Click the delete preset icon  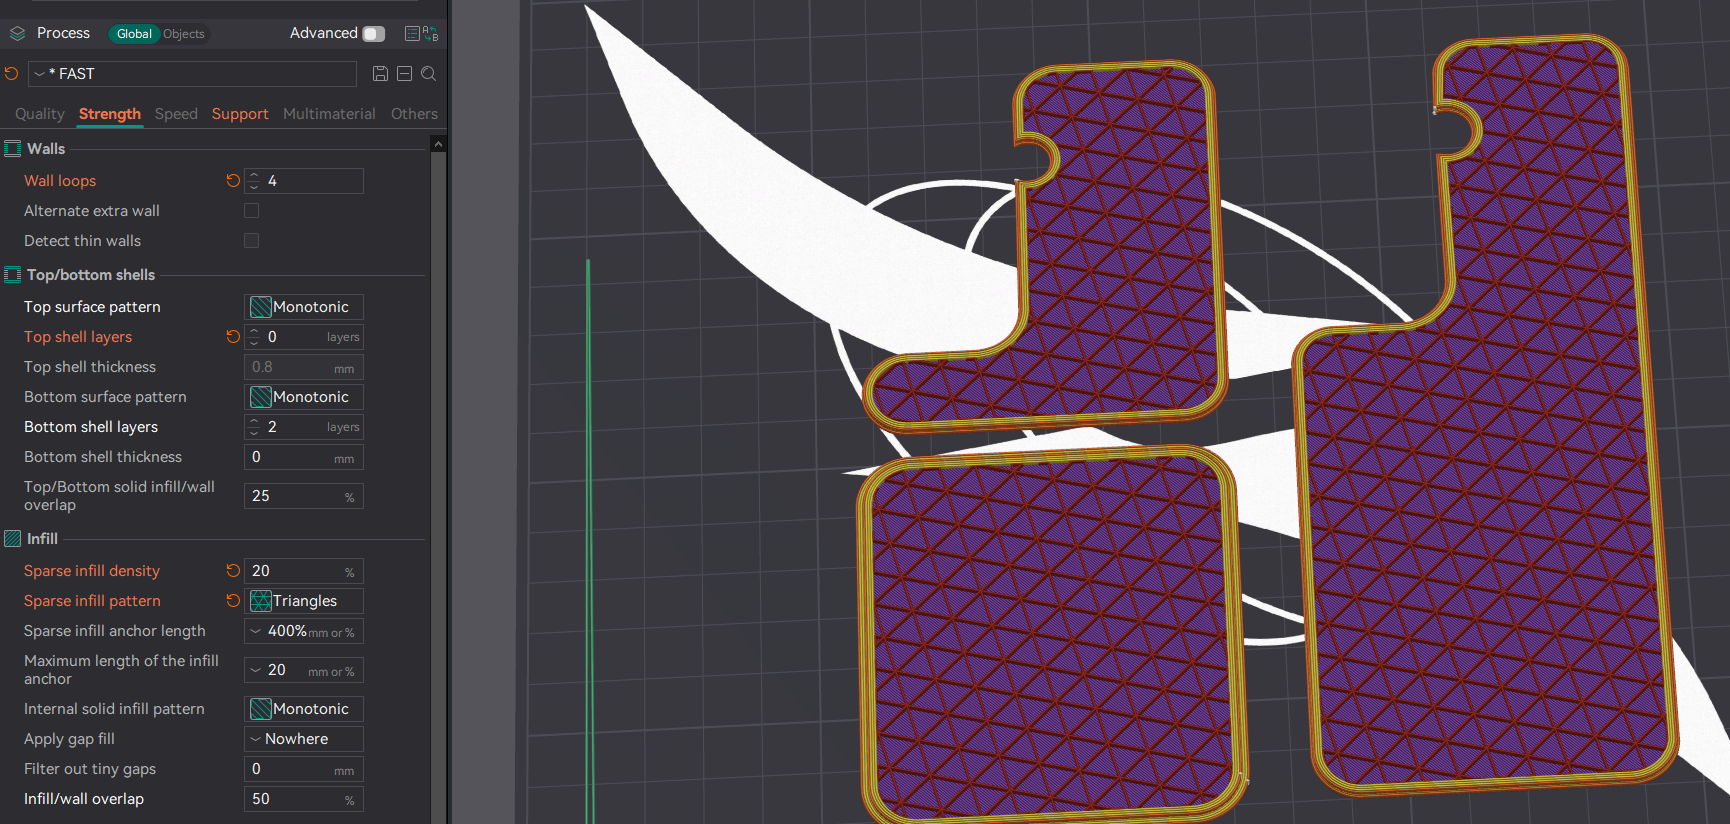[x=404, y=74]
